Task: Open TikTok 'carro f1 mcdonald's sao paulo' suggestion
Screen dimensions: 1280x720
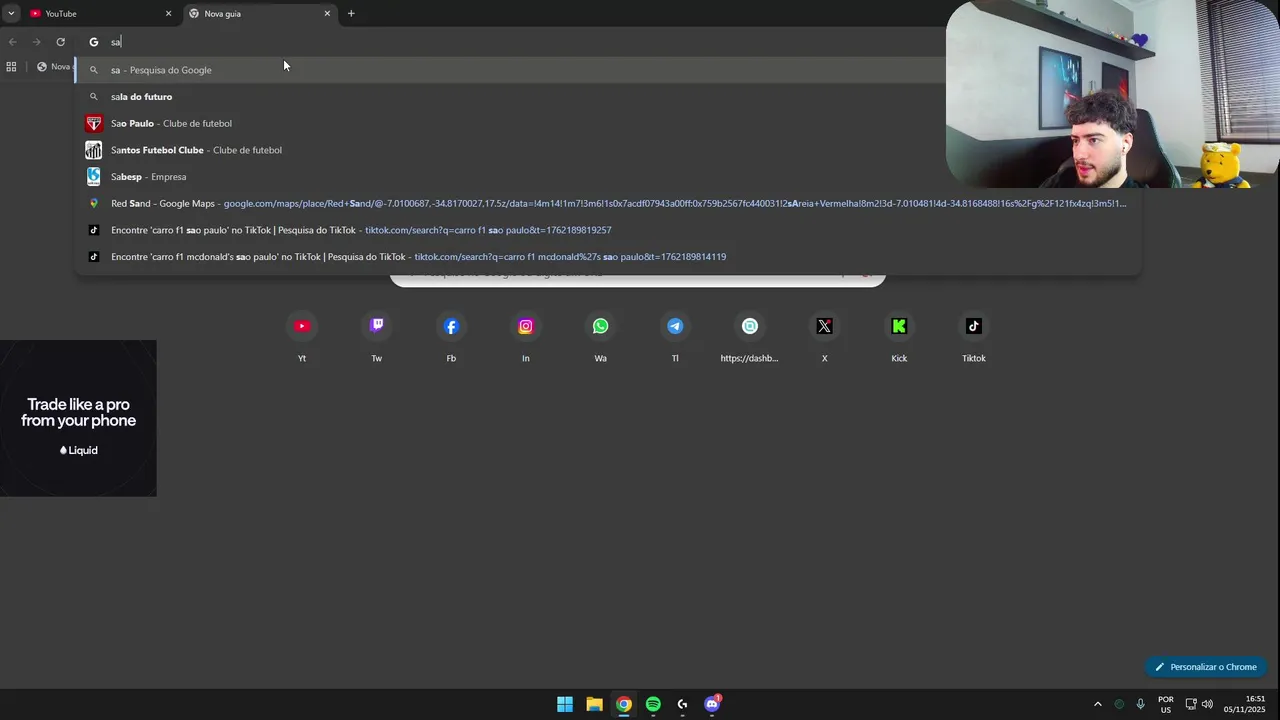Action: [x=608, y=257]
